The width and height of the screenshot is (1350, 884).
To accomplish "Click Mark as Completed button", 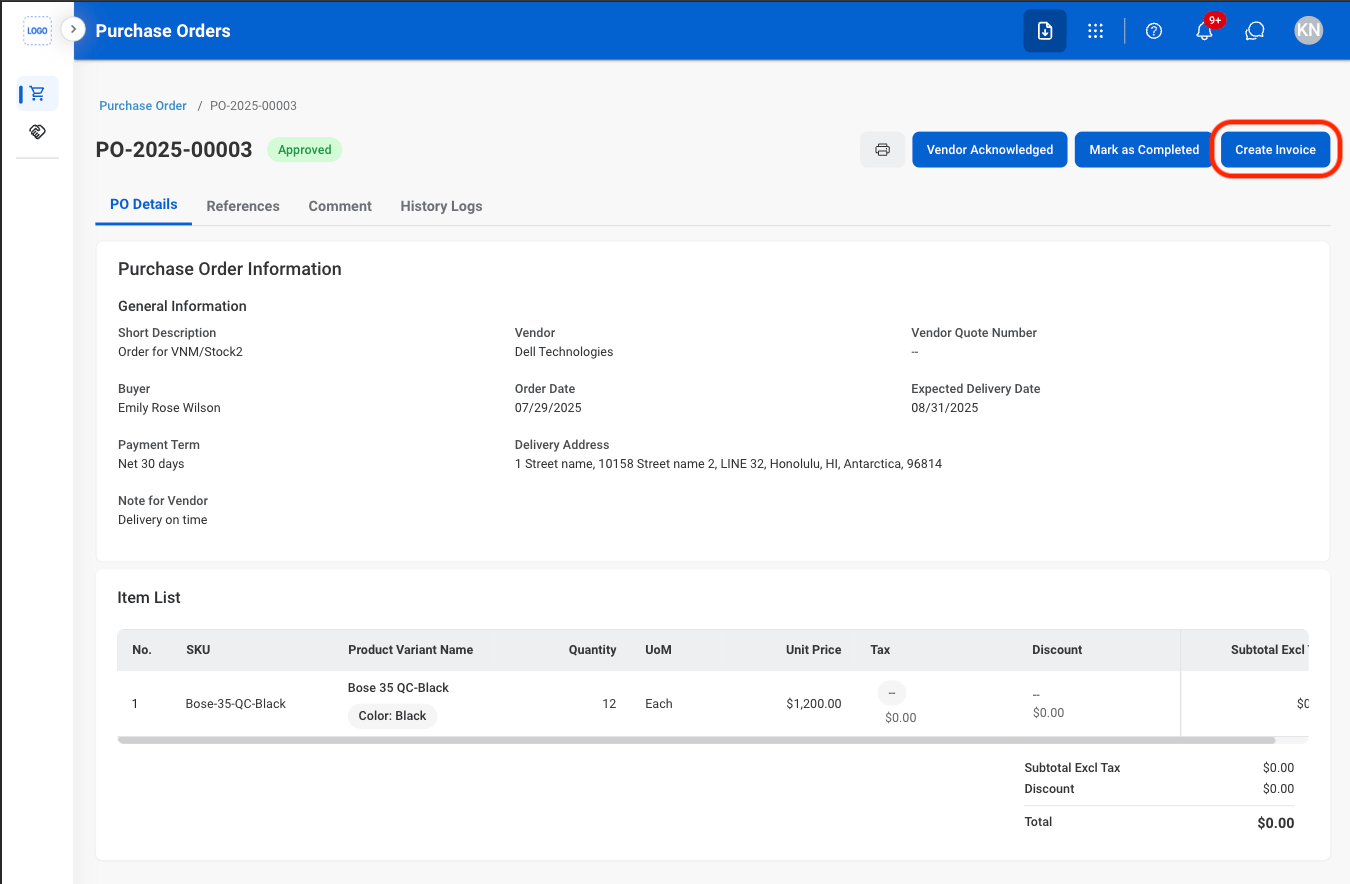I will (1144, 150).
